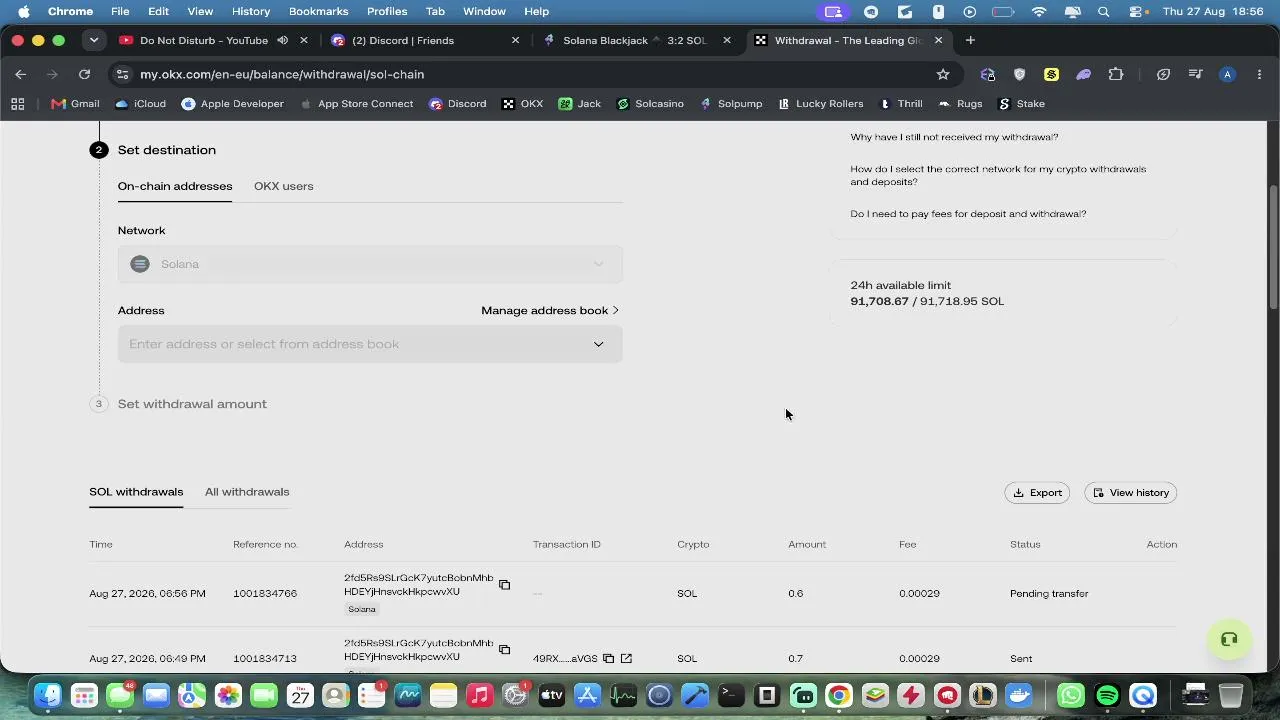The width and height of the screenshot is (1280, 720).
Task: Copy transaction ID 49RX...aVGS
Action: tap(608, 658)
